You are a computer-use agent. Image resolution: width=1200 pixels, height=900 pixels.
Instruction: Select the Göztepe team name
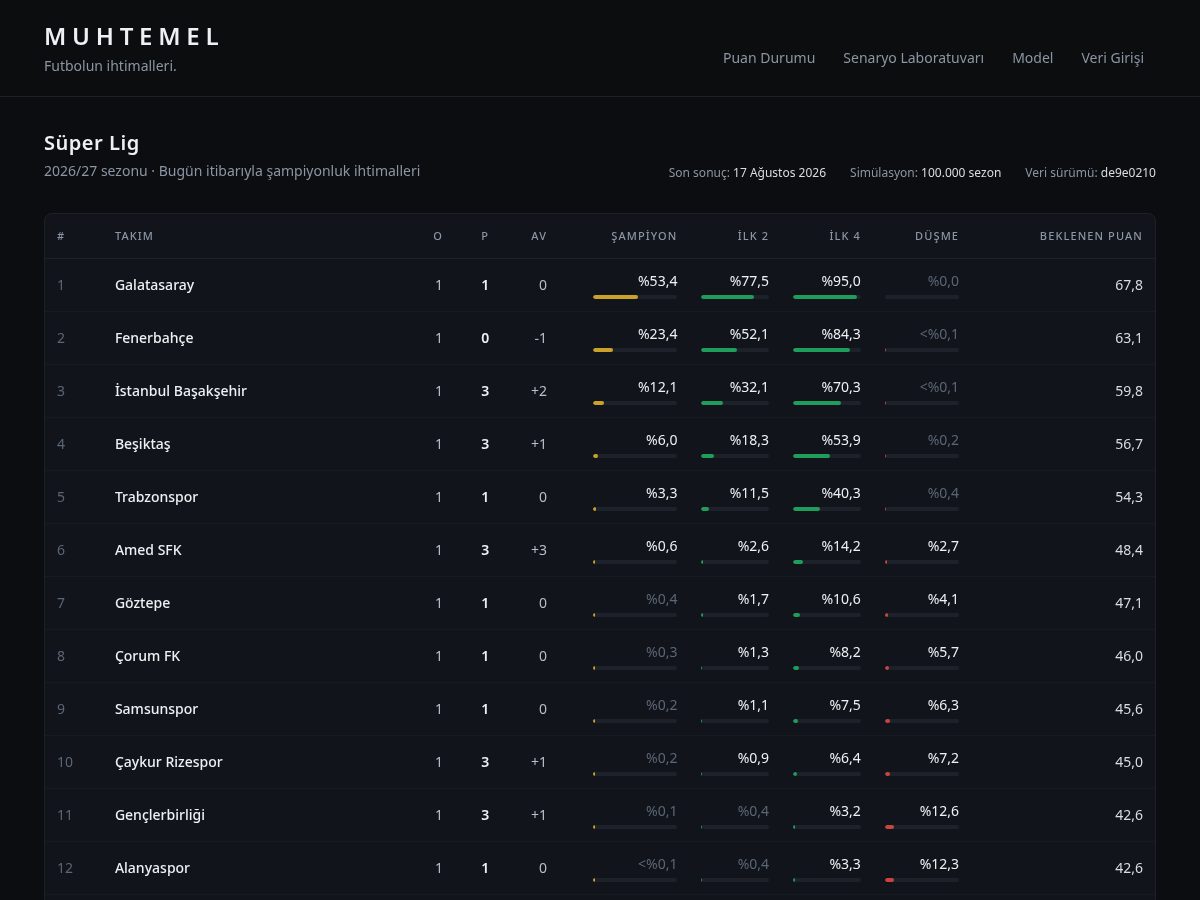[x=143, y=603]
